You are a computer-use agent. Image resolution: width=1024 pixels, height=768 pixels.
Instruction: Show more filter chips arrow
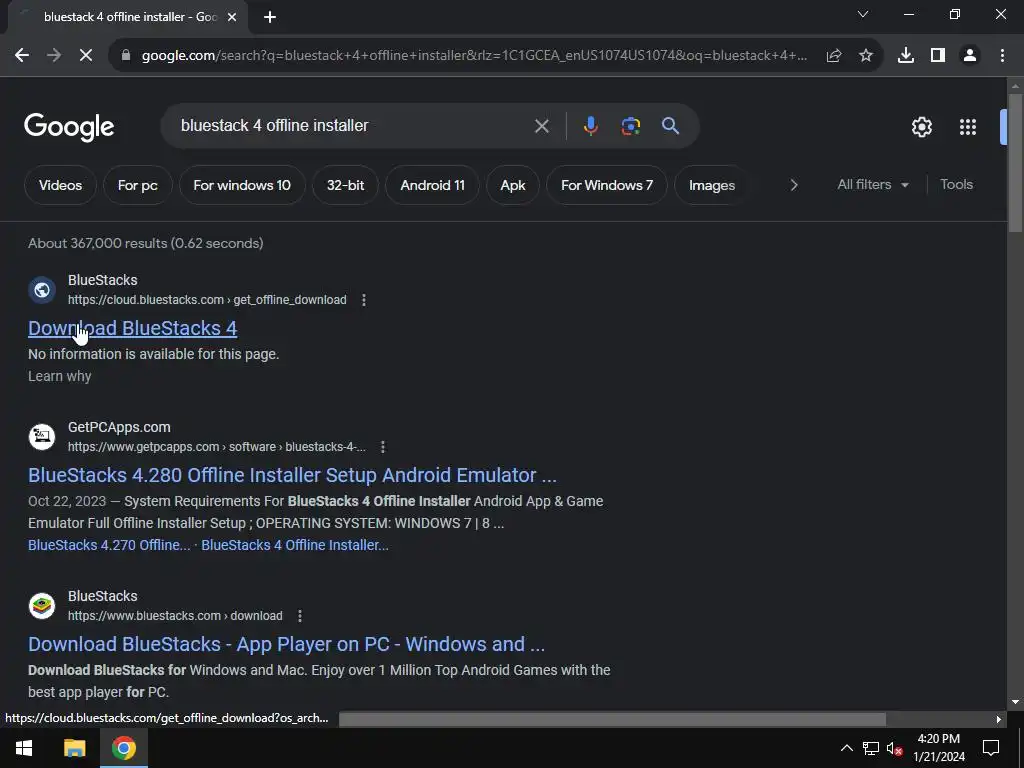tap(794, 185)
